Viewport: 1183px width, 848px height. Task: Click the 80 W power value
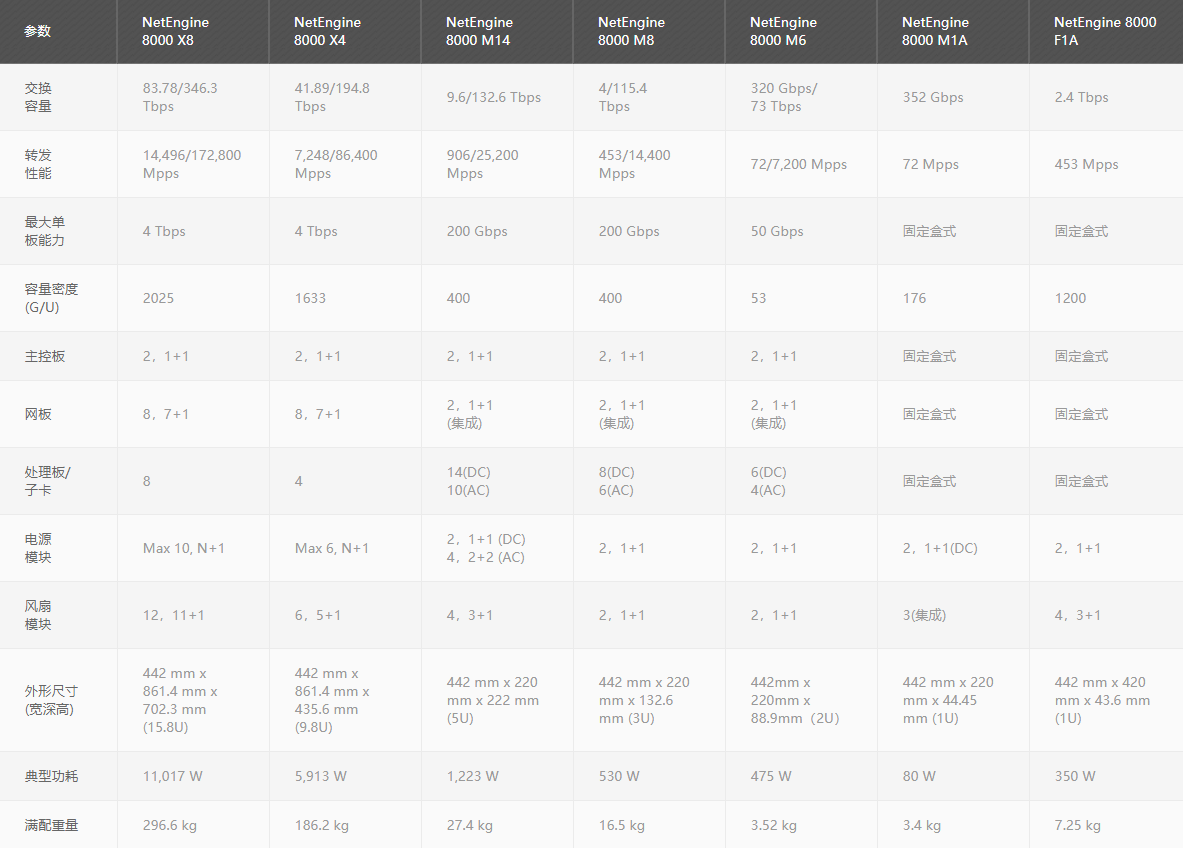tap(919, 776)
